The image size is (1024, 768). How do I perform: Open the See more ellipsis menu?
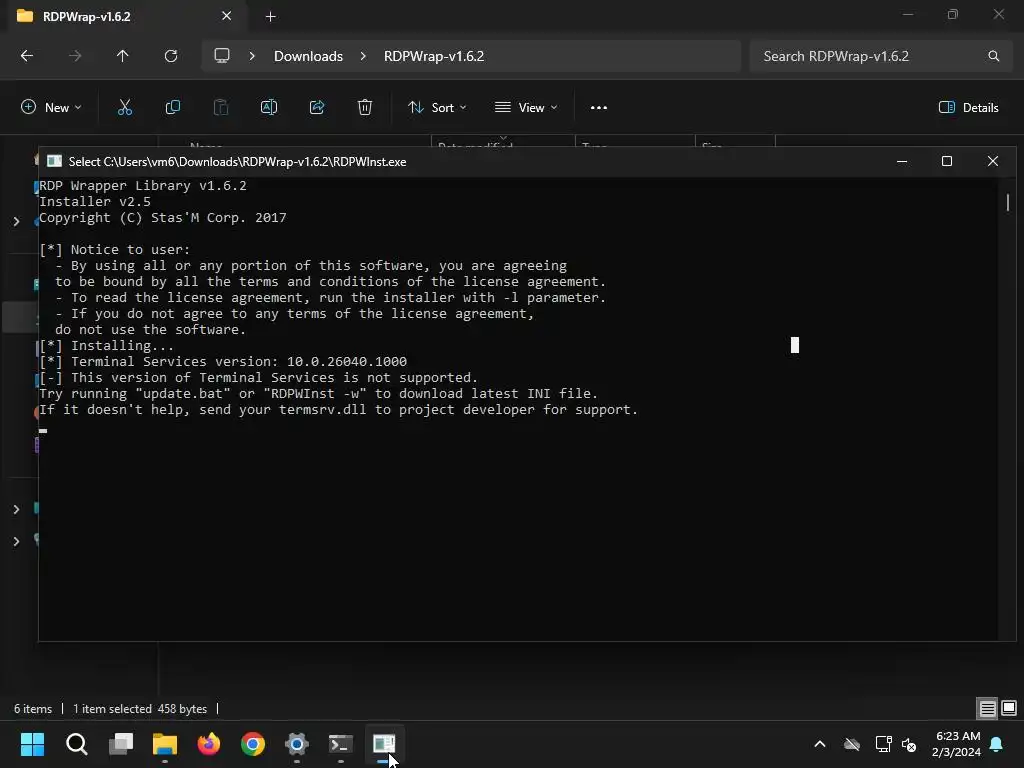pyautogui.click(x=599, y=108)
